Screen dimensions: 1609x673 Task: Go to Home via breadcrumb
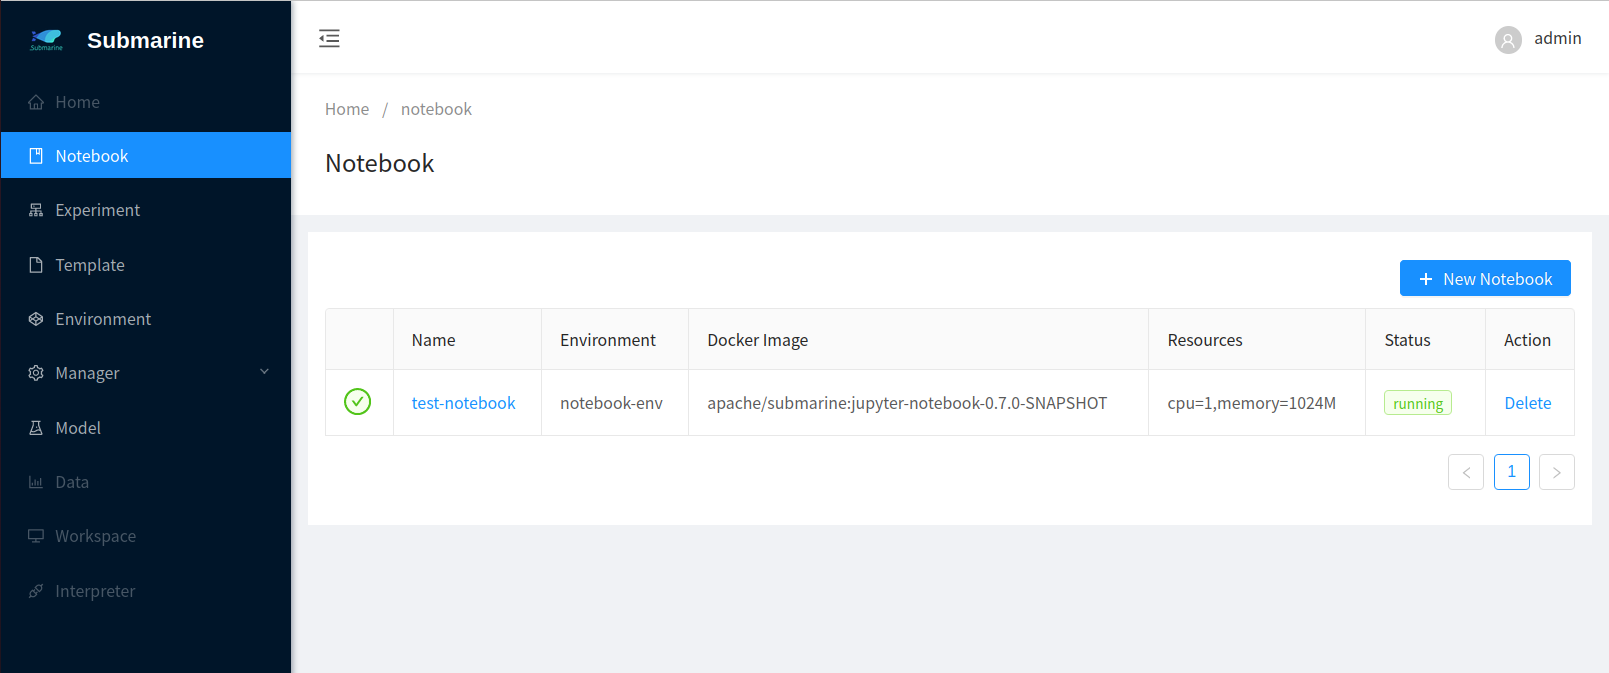[347, 109]
